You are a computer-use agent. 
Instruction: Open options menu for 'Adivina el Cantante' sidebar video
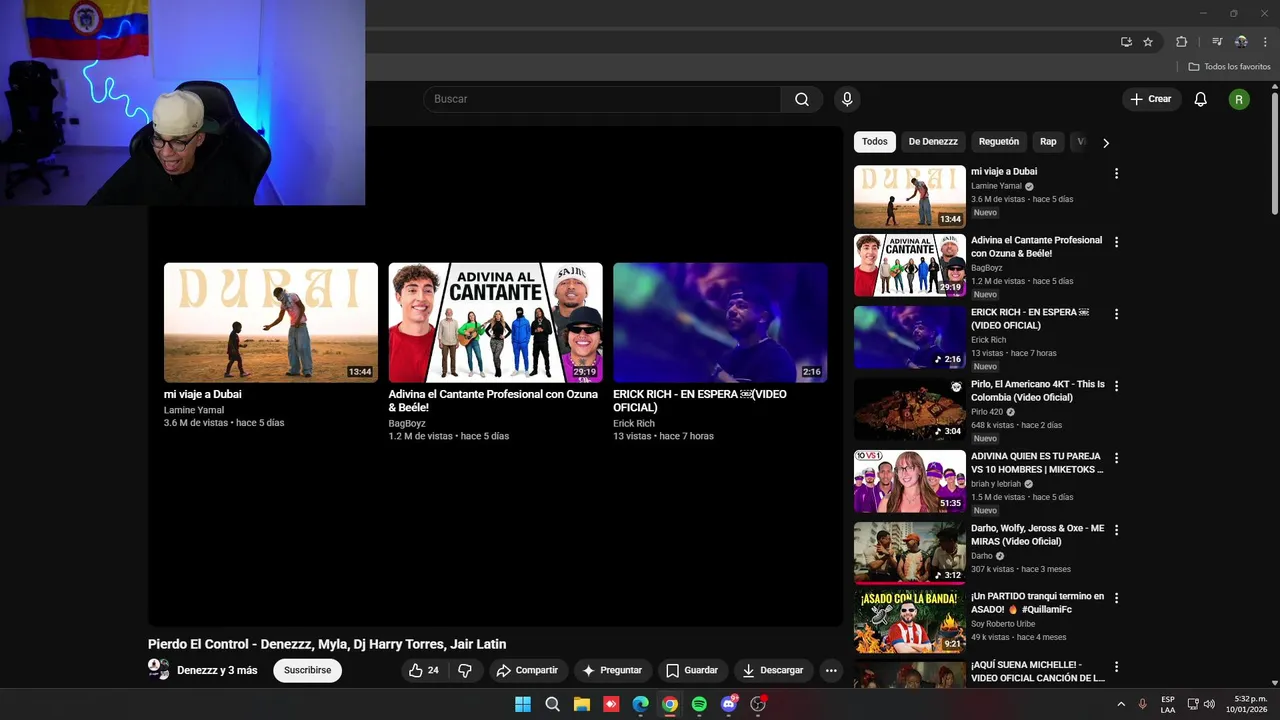tap(1116, 242)
